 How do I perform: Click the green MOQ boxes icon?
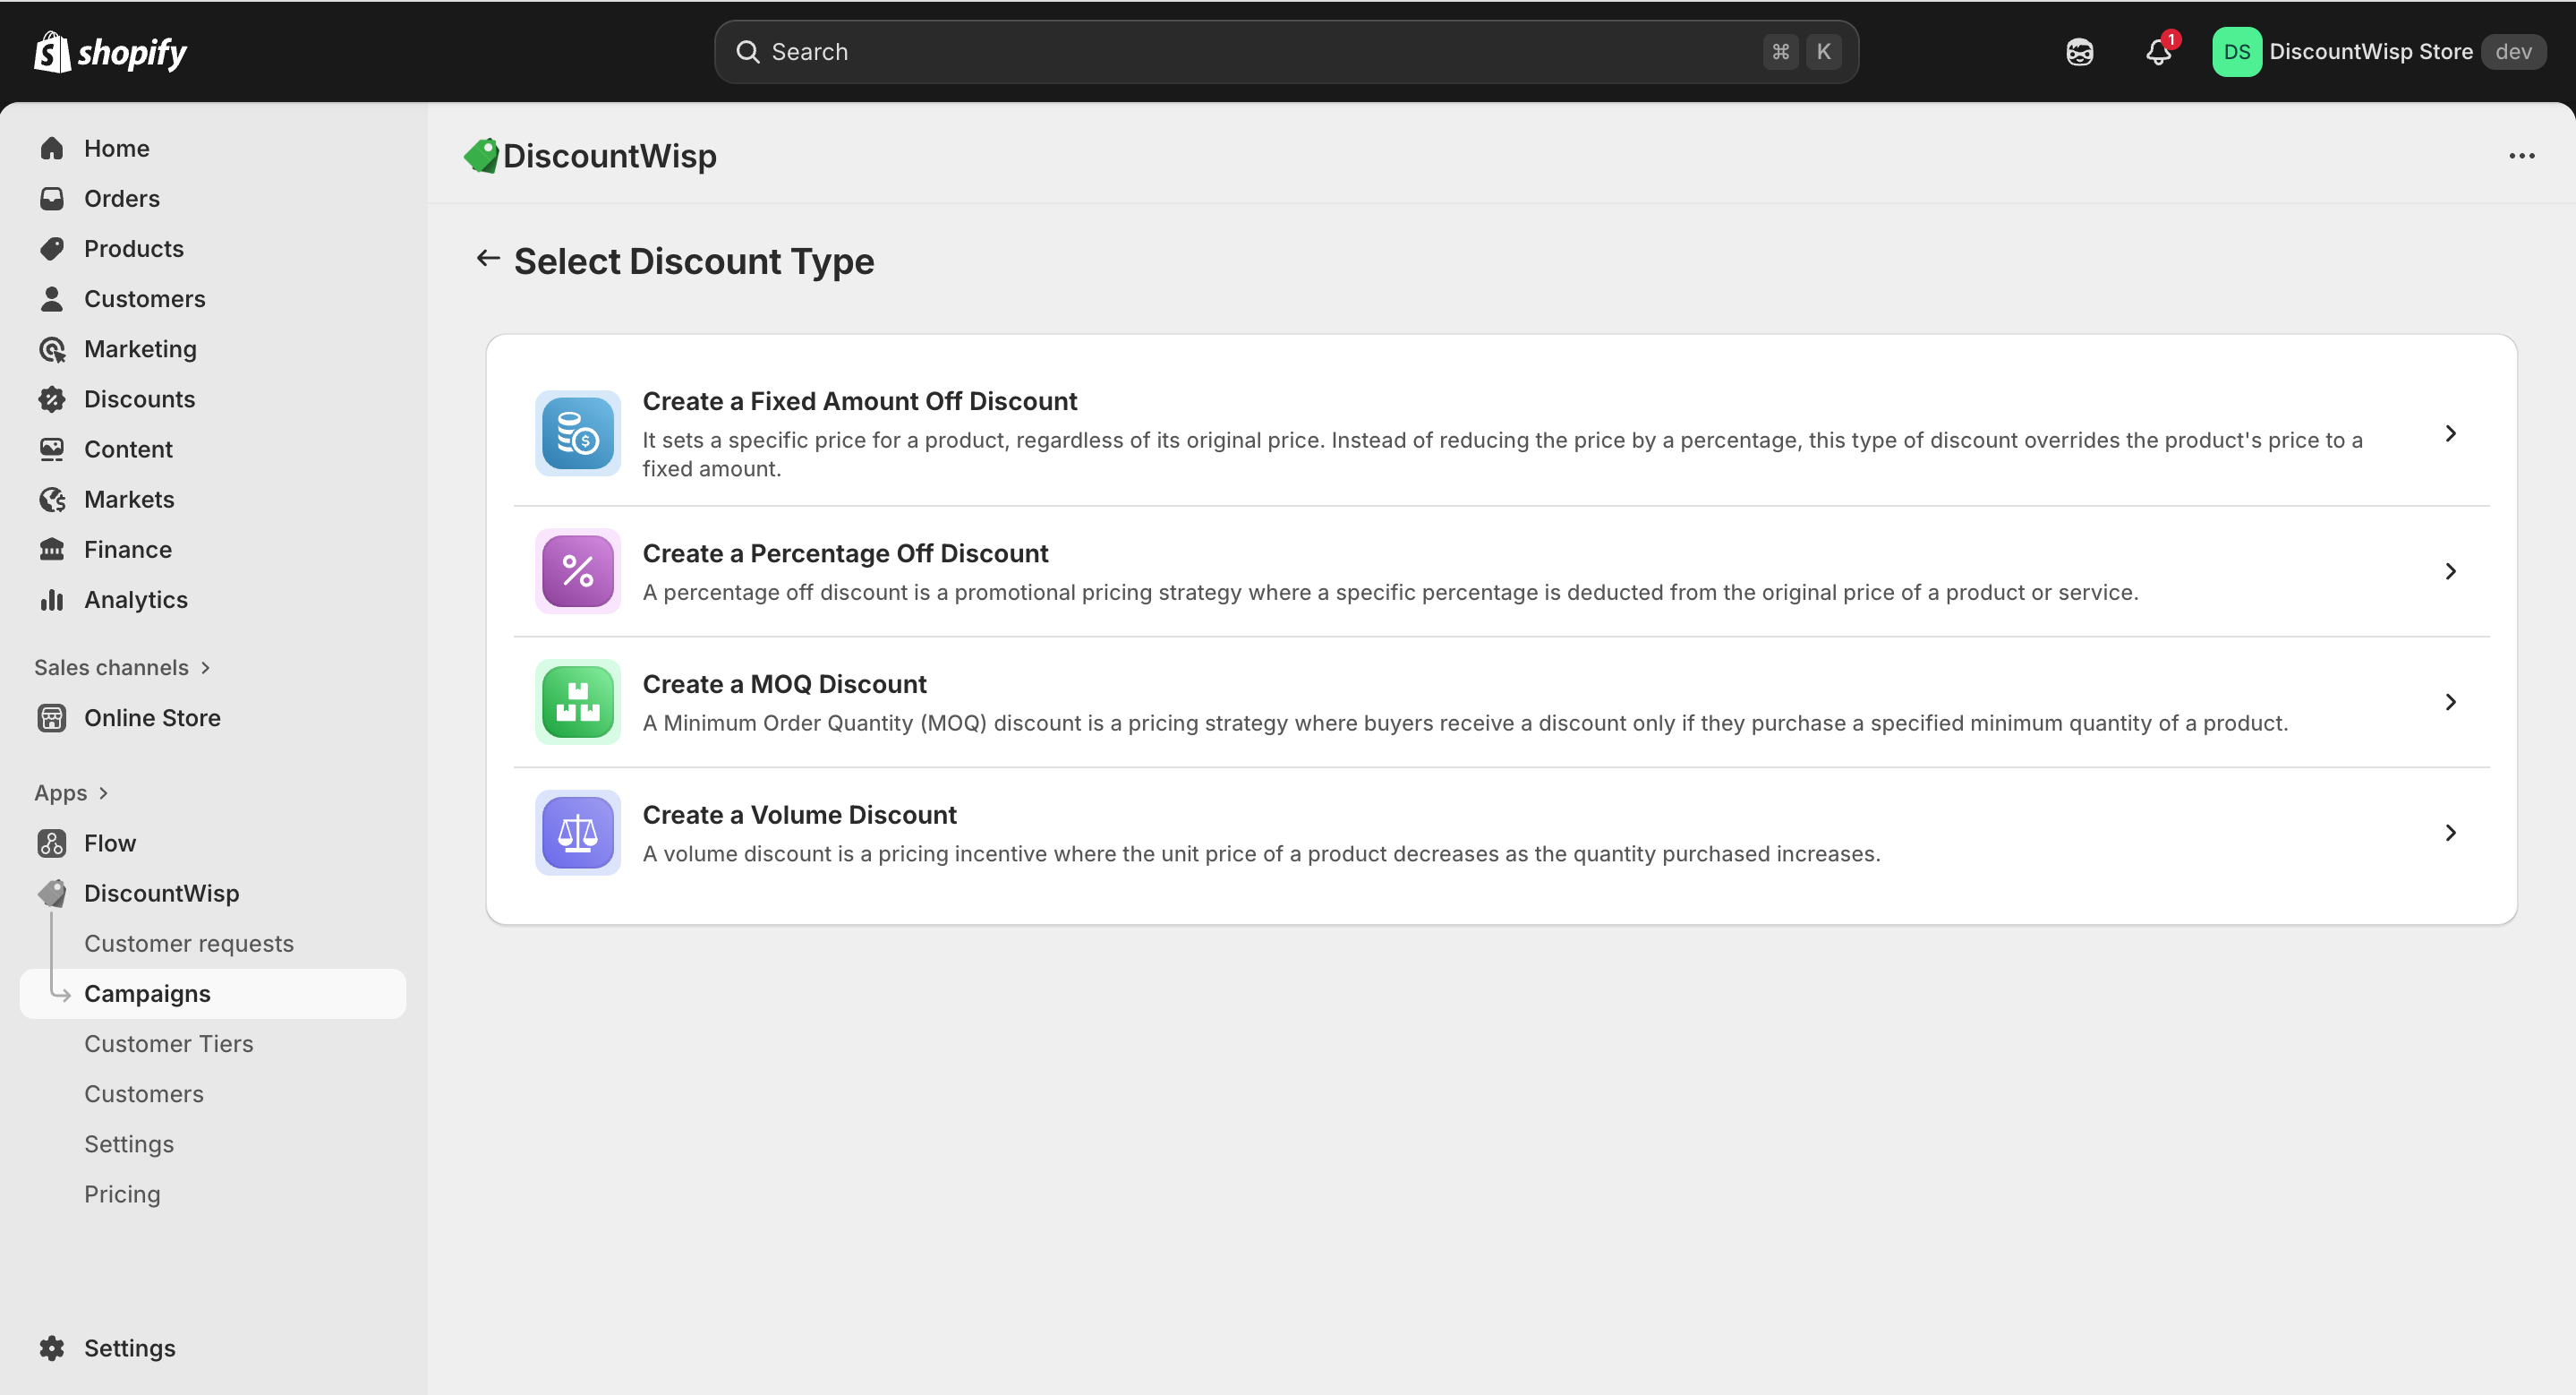(x=577, y=702)
